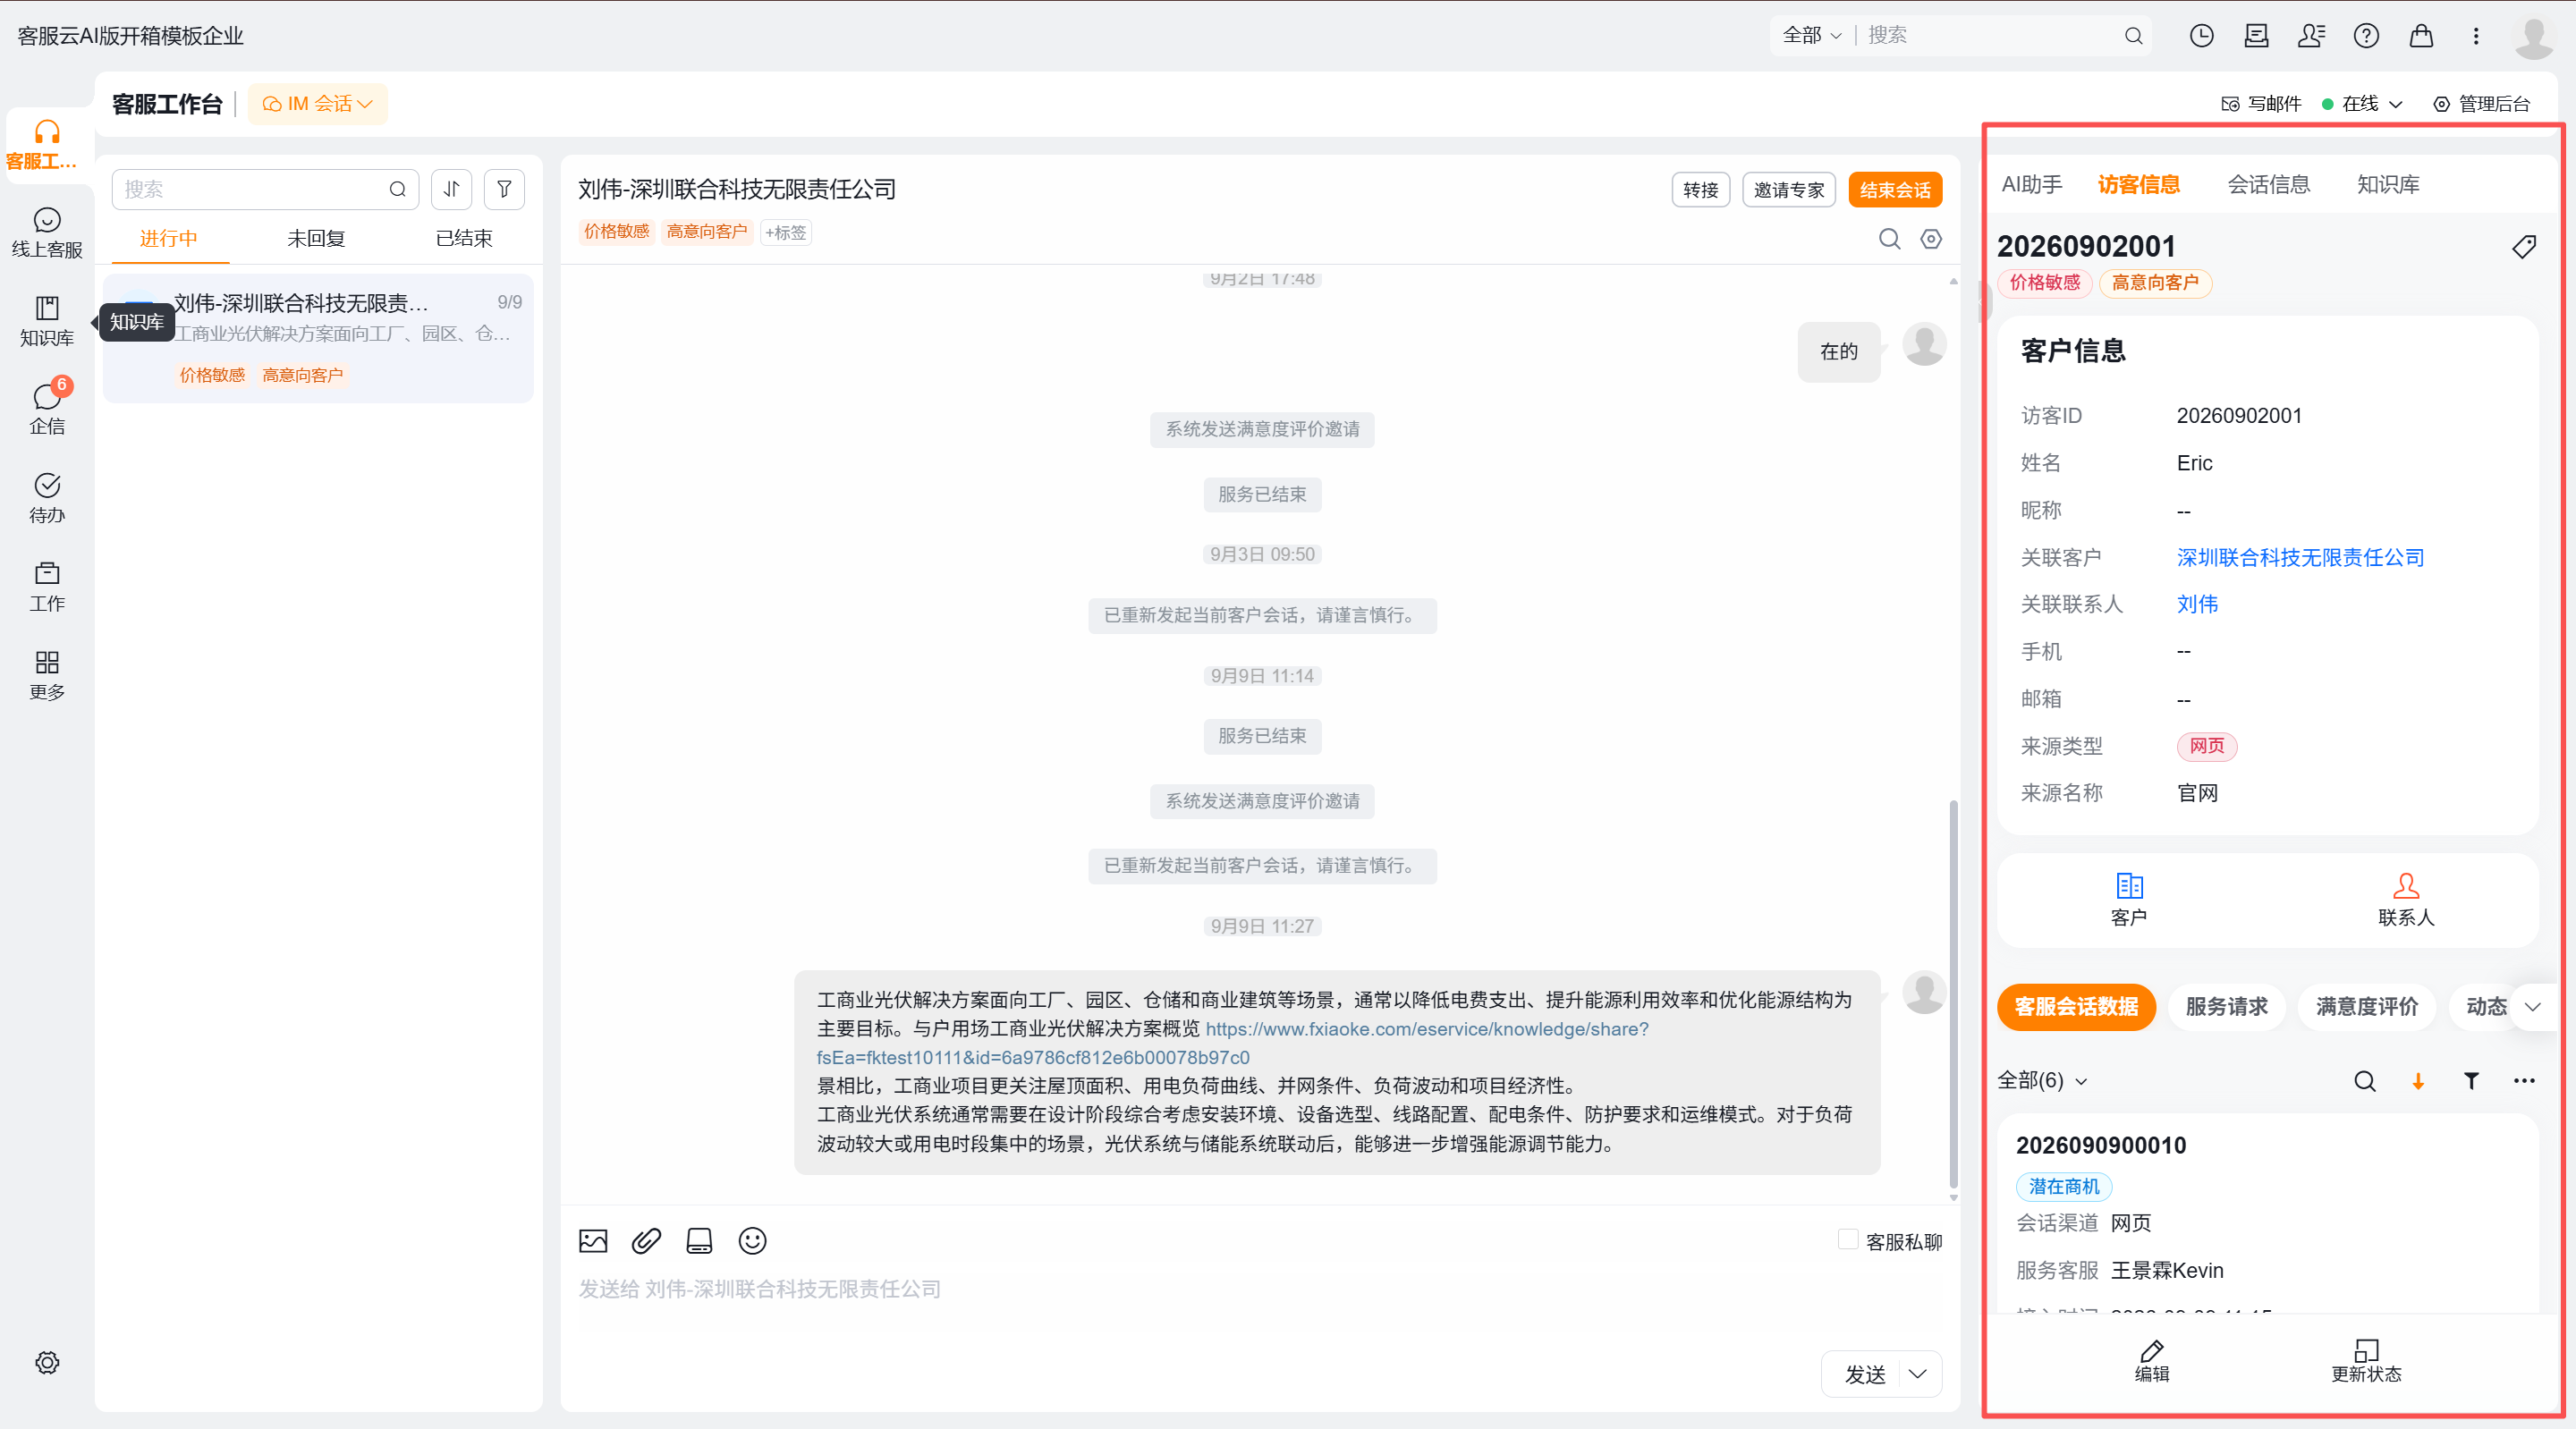This screenshot has height=1429, width=2576.
Task: Open chat settings hexagon icon
Action: tap(1932, 238)
